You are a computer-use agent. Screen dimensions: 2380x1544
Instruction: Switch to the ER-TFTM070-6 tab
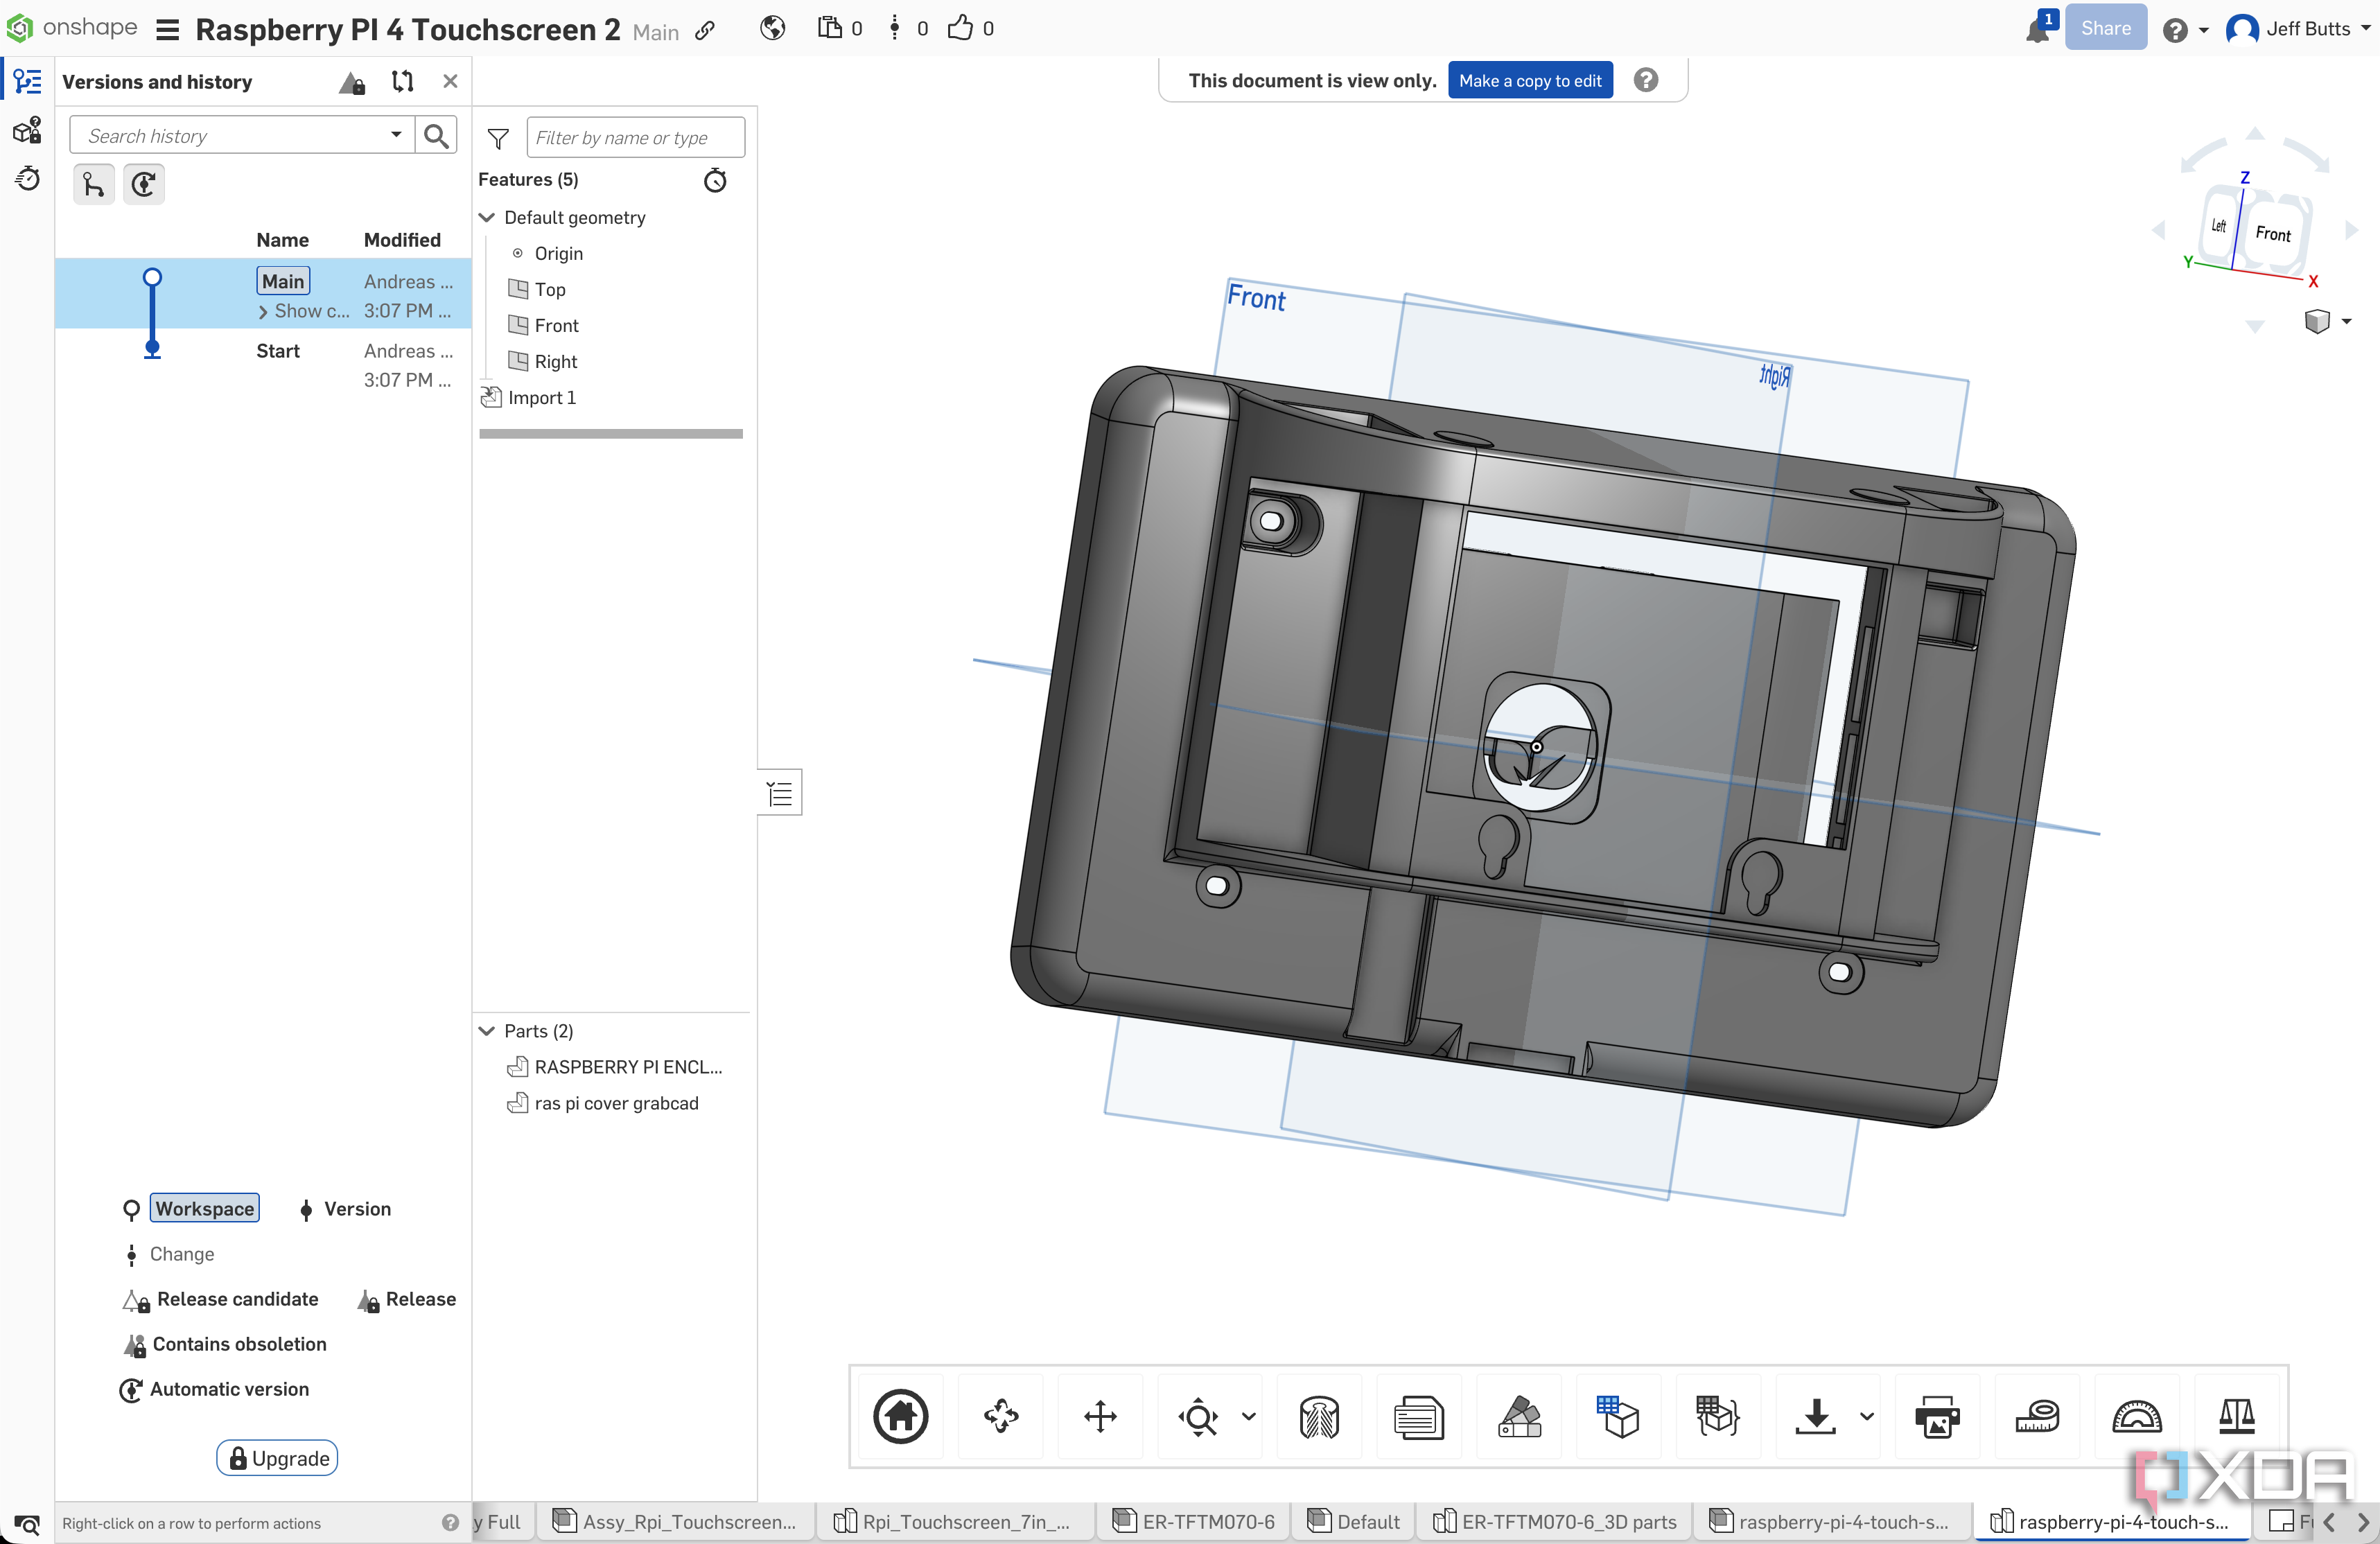1194,1521
